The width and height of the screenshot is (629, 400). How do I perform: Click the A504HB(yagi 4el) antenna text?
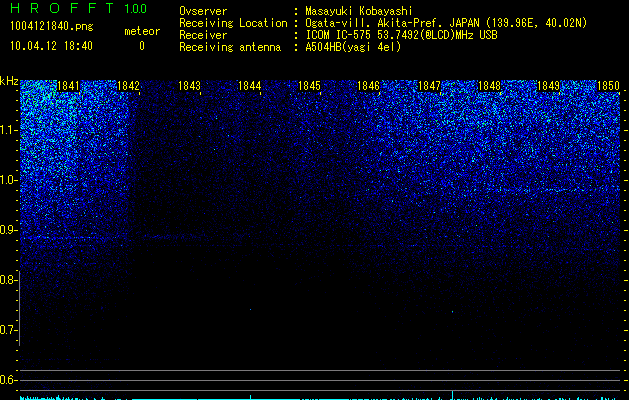pyautogui.click(x=353, y=47)
